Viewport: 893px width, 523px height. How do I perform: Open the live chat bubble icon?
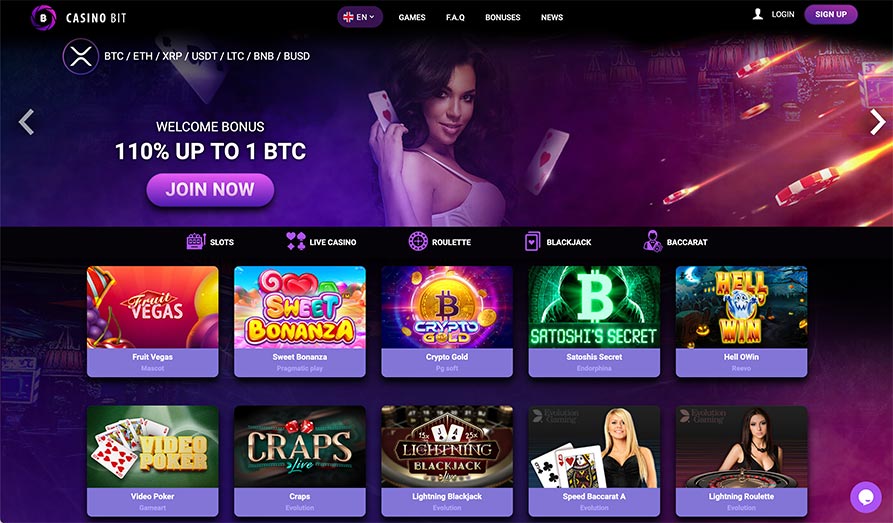[866, 497]
